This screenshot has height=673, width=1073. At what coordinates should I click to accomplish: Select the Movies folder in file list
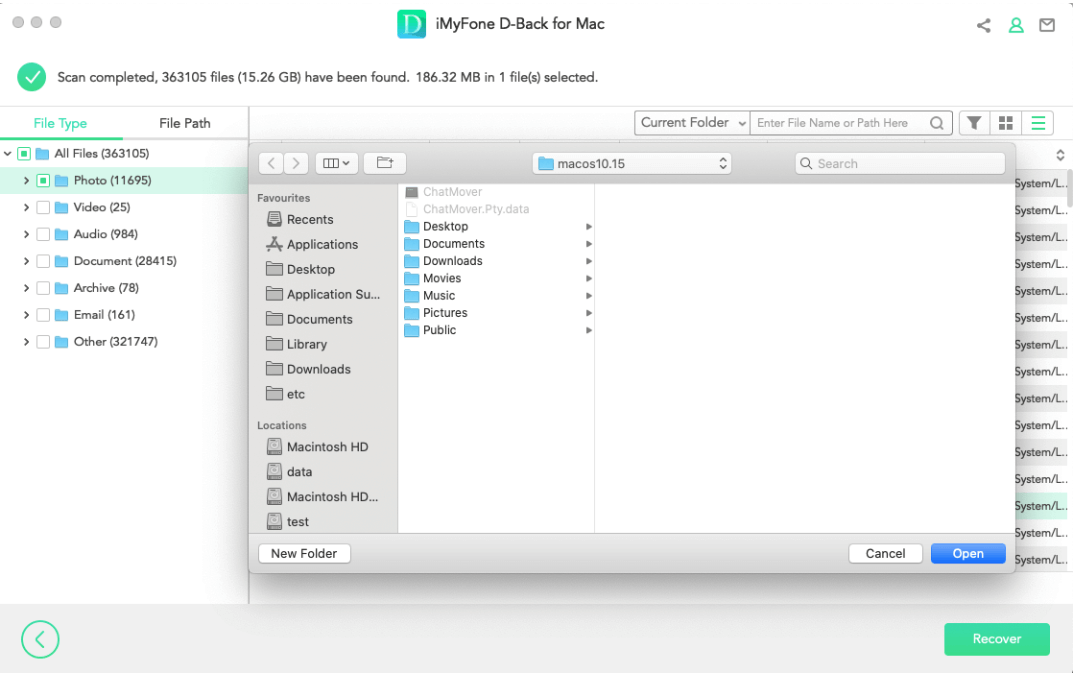(497, 278)
